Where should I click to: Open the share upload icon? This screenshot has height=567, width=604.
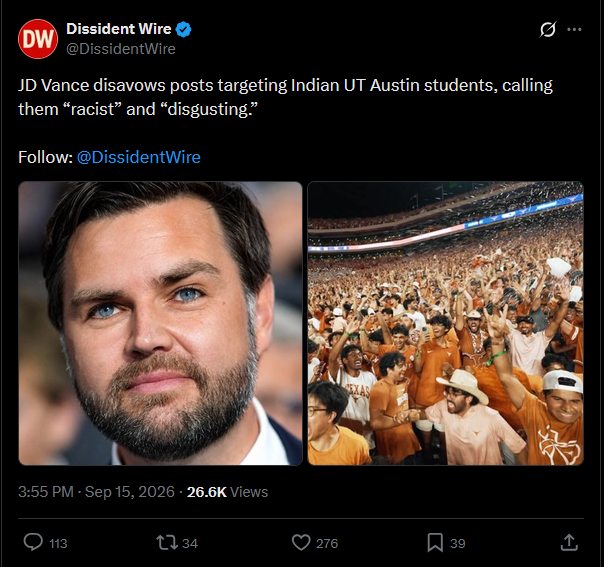pyautogui.click(x=569, y=542)
